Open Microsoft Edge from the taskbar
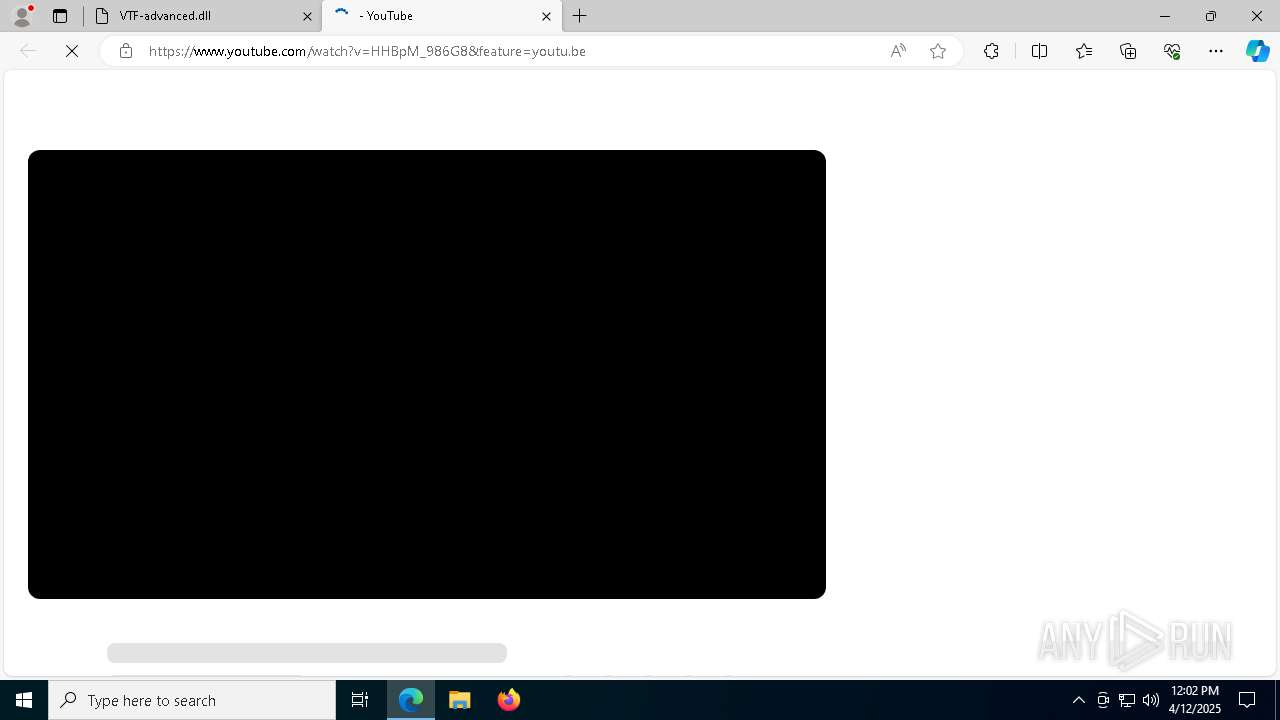The image size is (1280, 720). click(x=411, y=700)
